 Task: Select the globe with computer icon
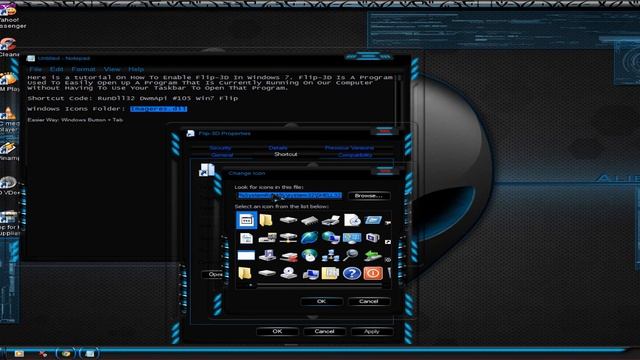point(331,238)
